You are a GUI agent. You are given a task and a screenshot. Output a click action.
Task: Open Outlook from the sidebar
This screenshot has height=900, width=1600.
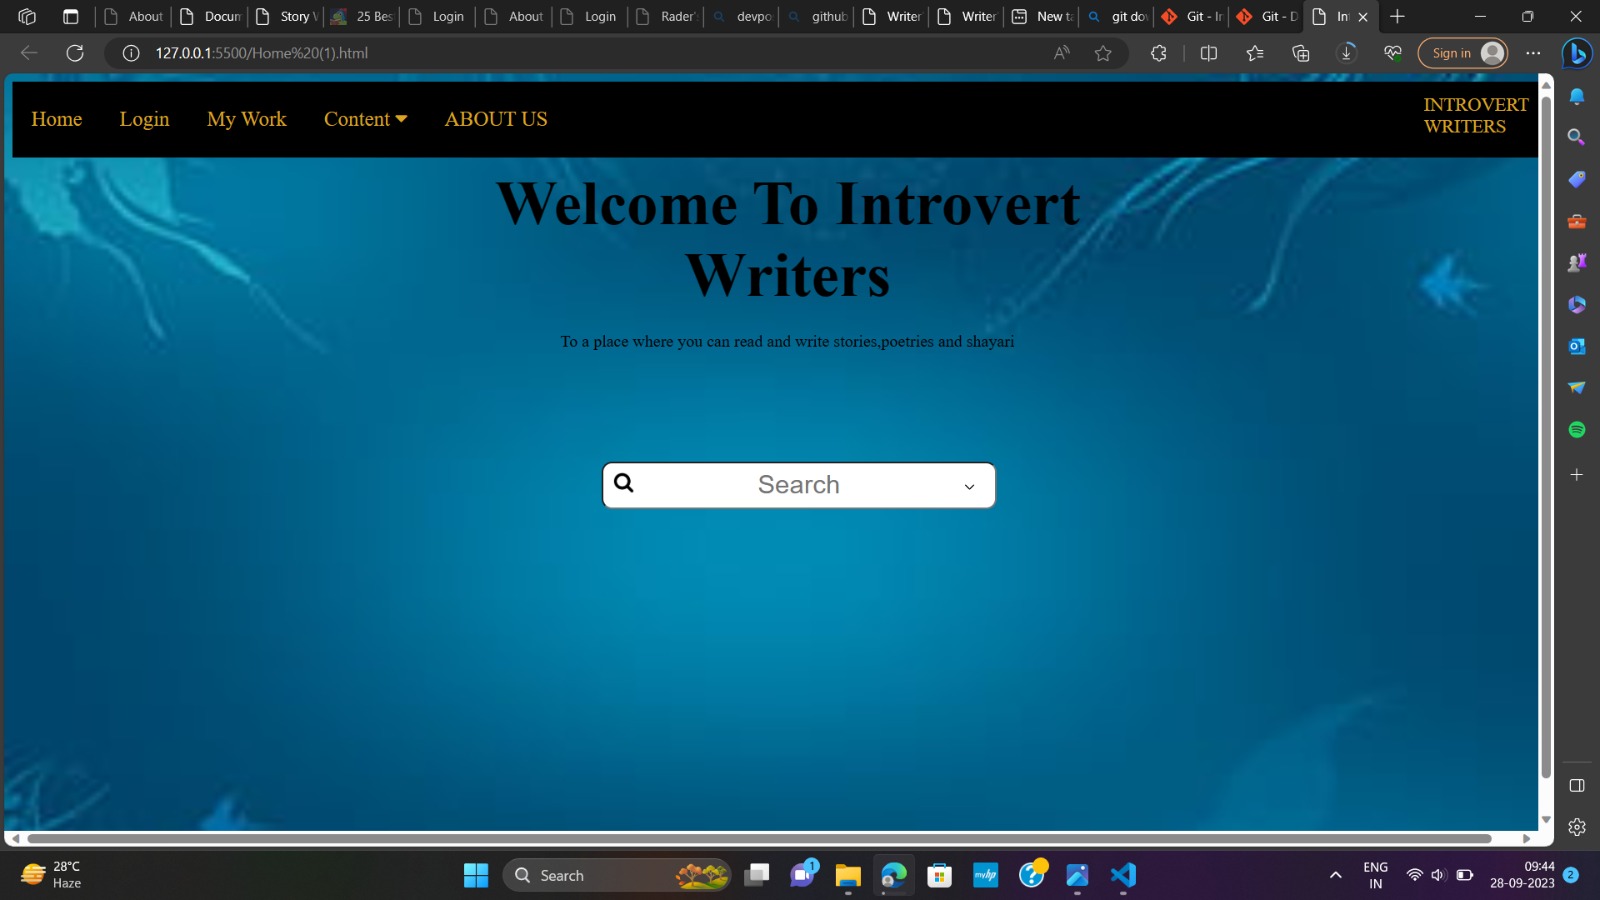click(x=1577, y=346)
